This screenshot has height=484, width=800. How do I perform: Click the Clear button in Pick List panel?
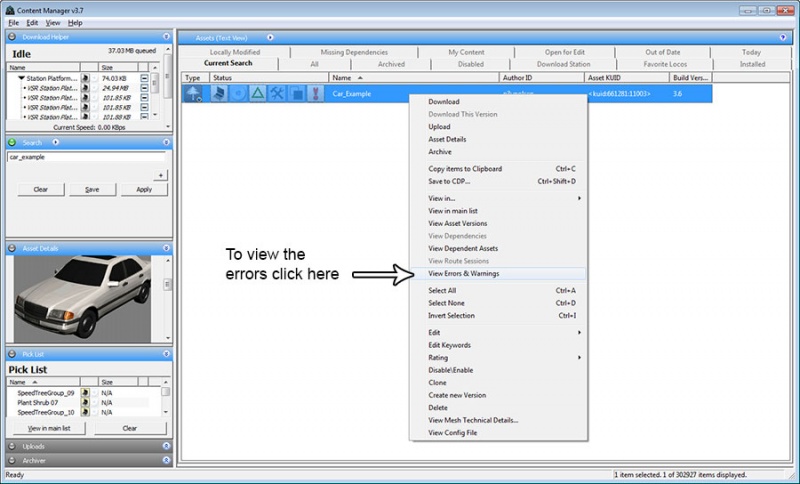click(130, 428)
